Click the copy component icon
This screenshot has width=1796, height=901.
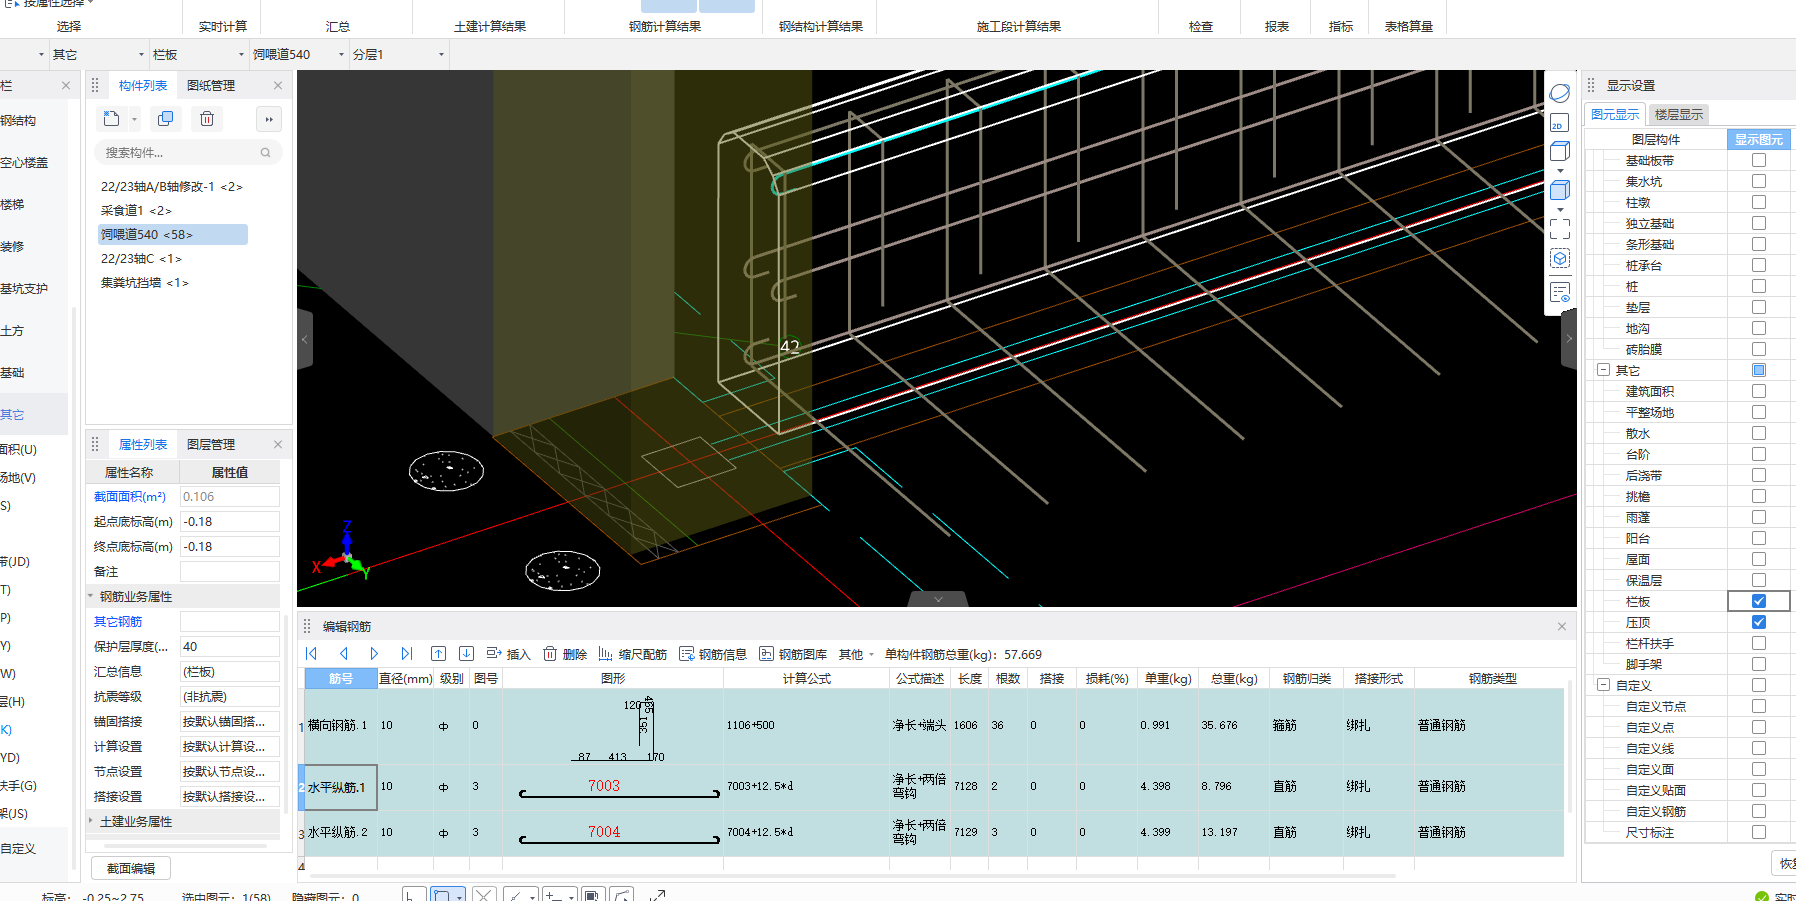(x=165, y=119)
